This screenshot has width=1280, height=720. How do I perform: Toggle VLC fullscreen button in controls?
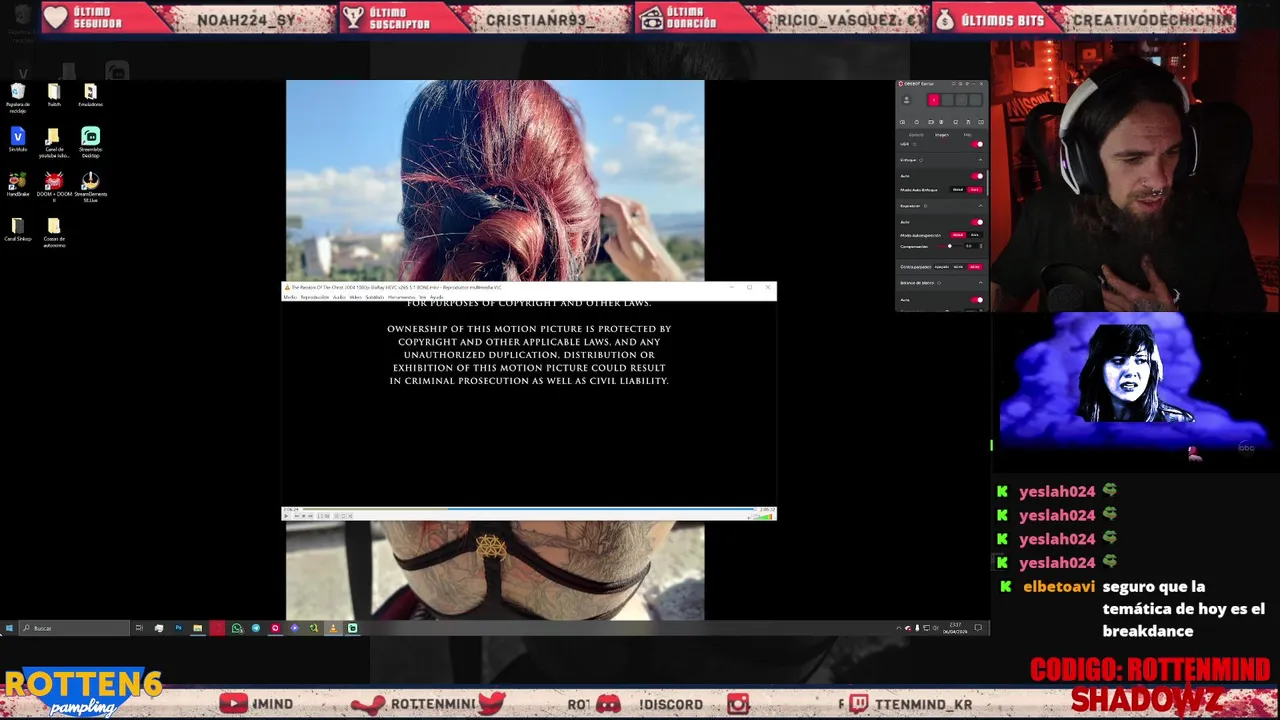(320, 516)
